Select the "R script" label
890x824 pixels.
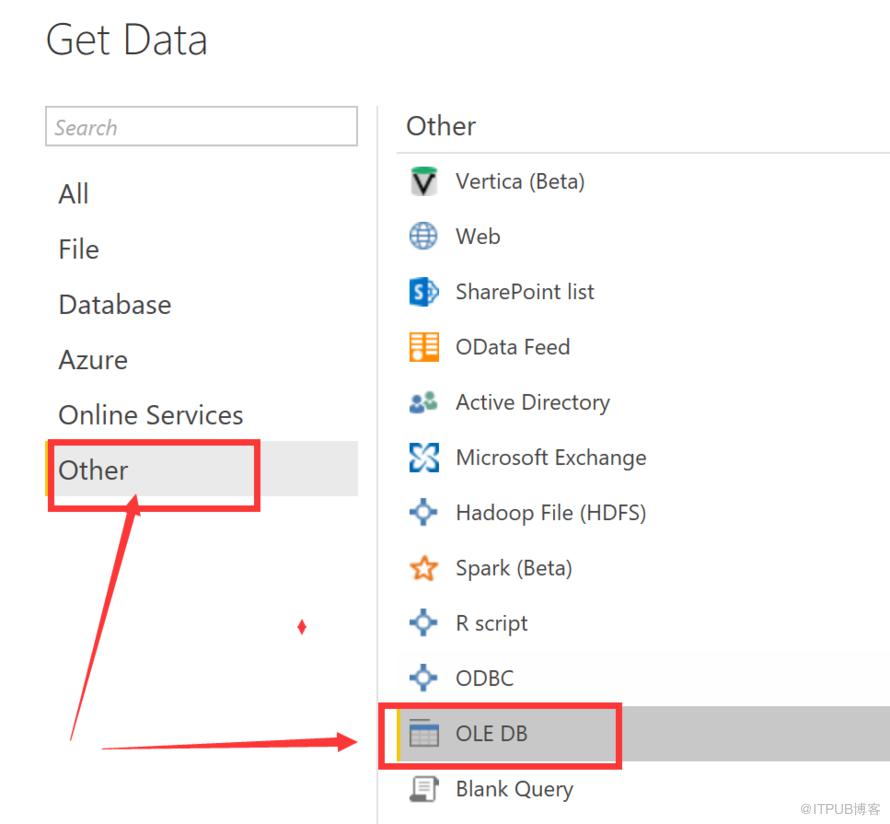(x=492, y=623)
